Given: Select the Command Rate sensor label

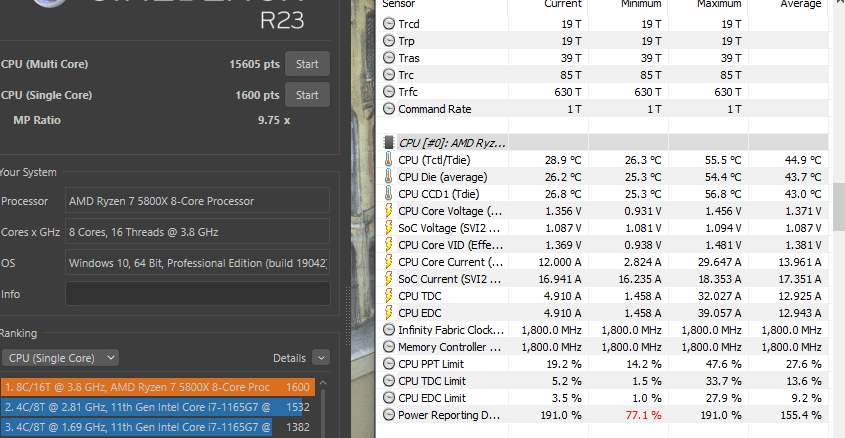Looking at the screenshot, I should tap(435, 109).
